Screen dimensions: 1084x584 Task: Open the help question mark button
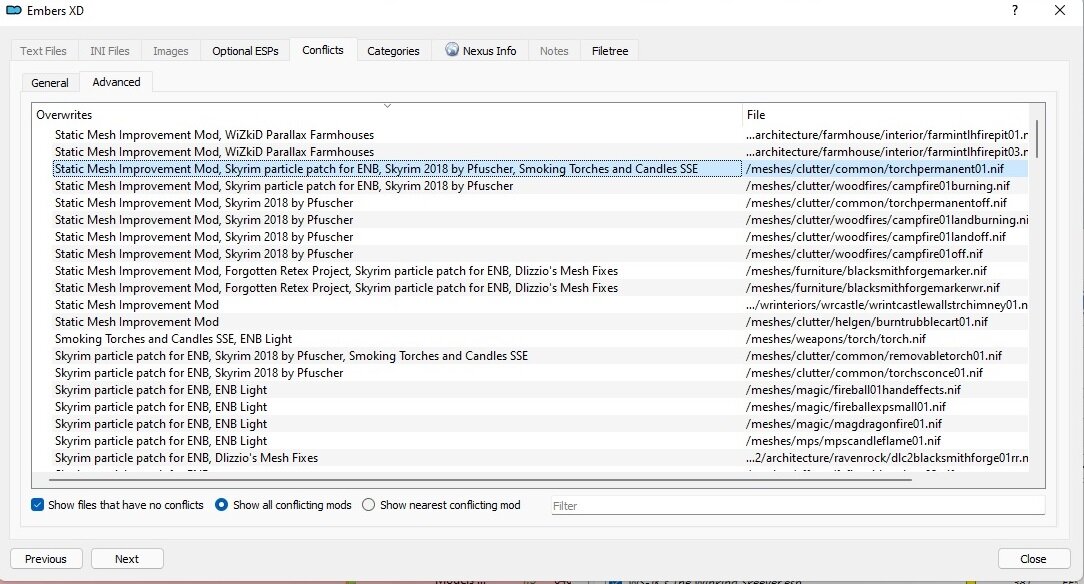tap(1014, 10)
